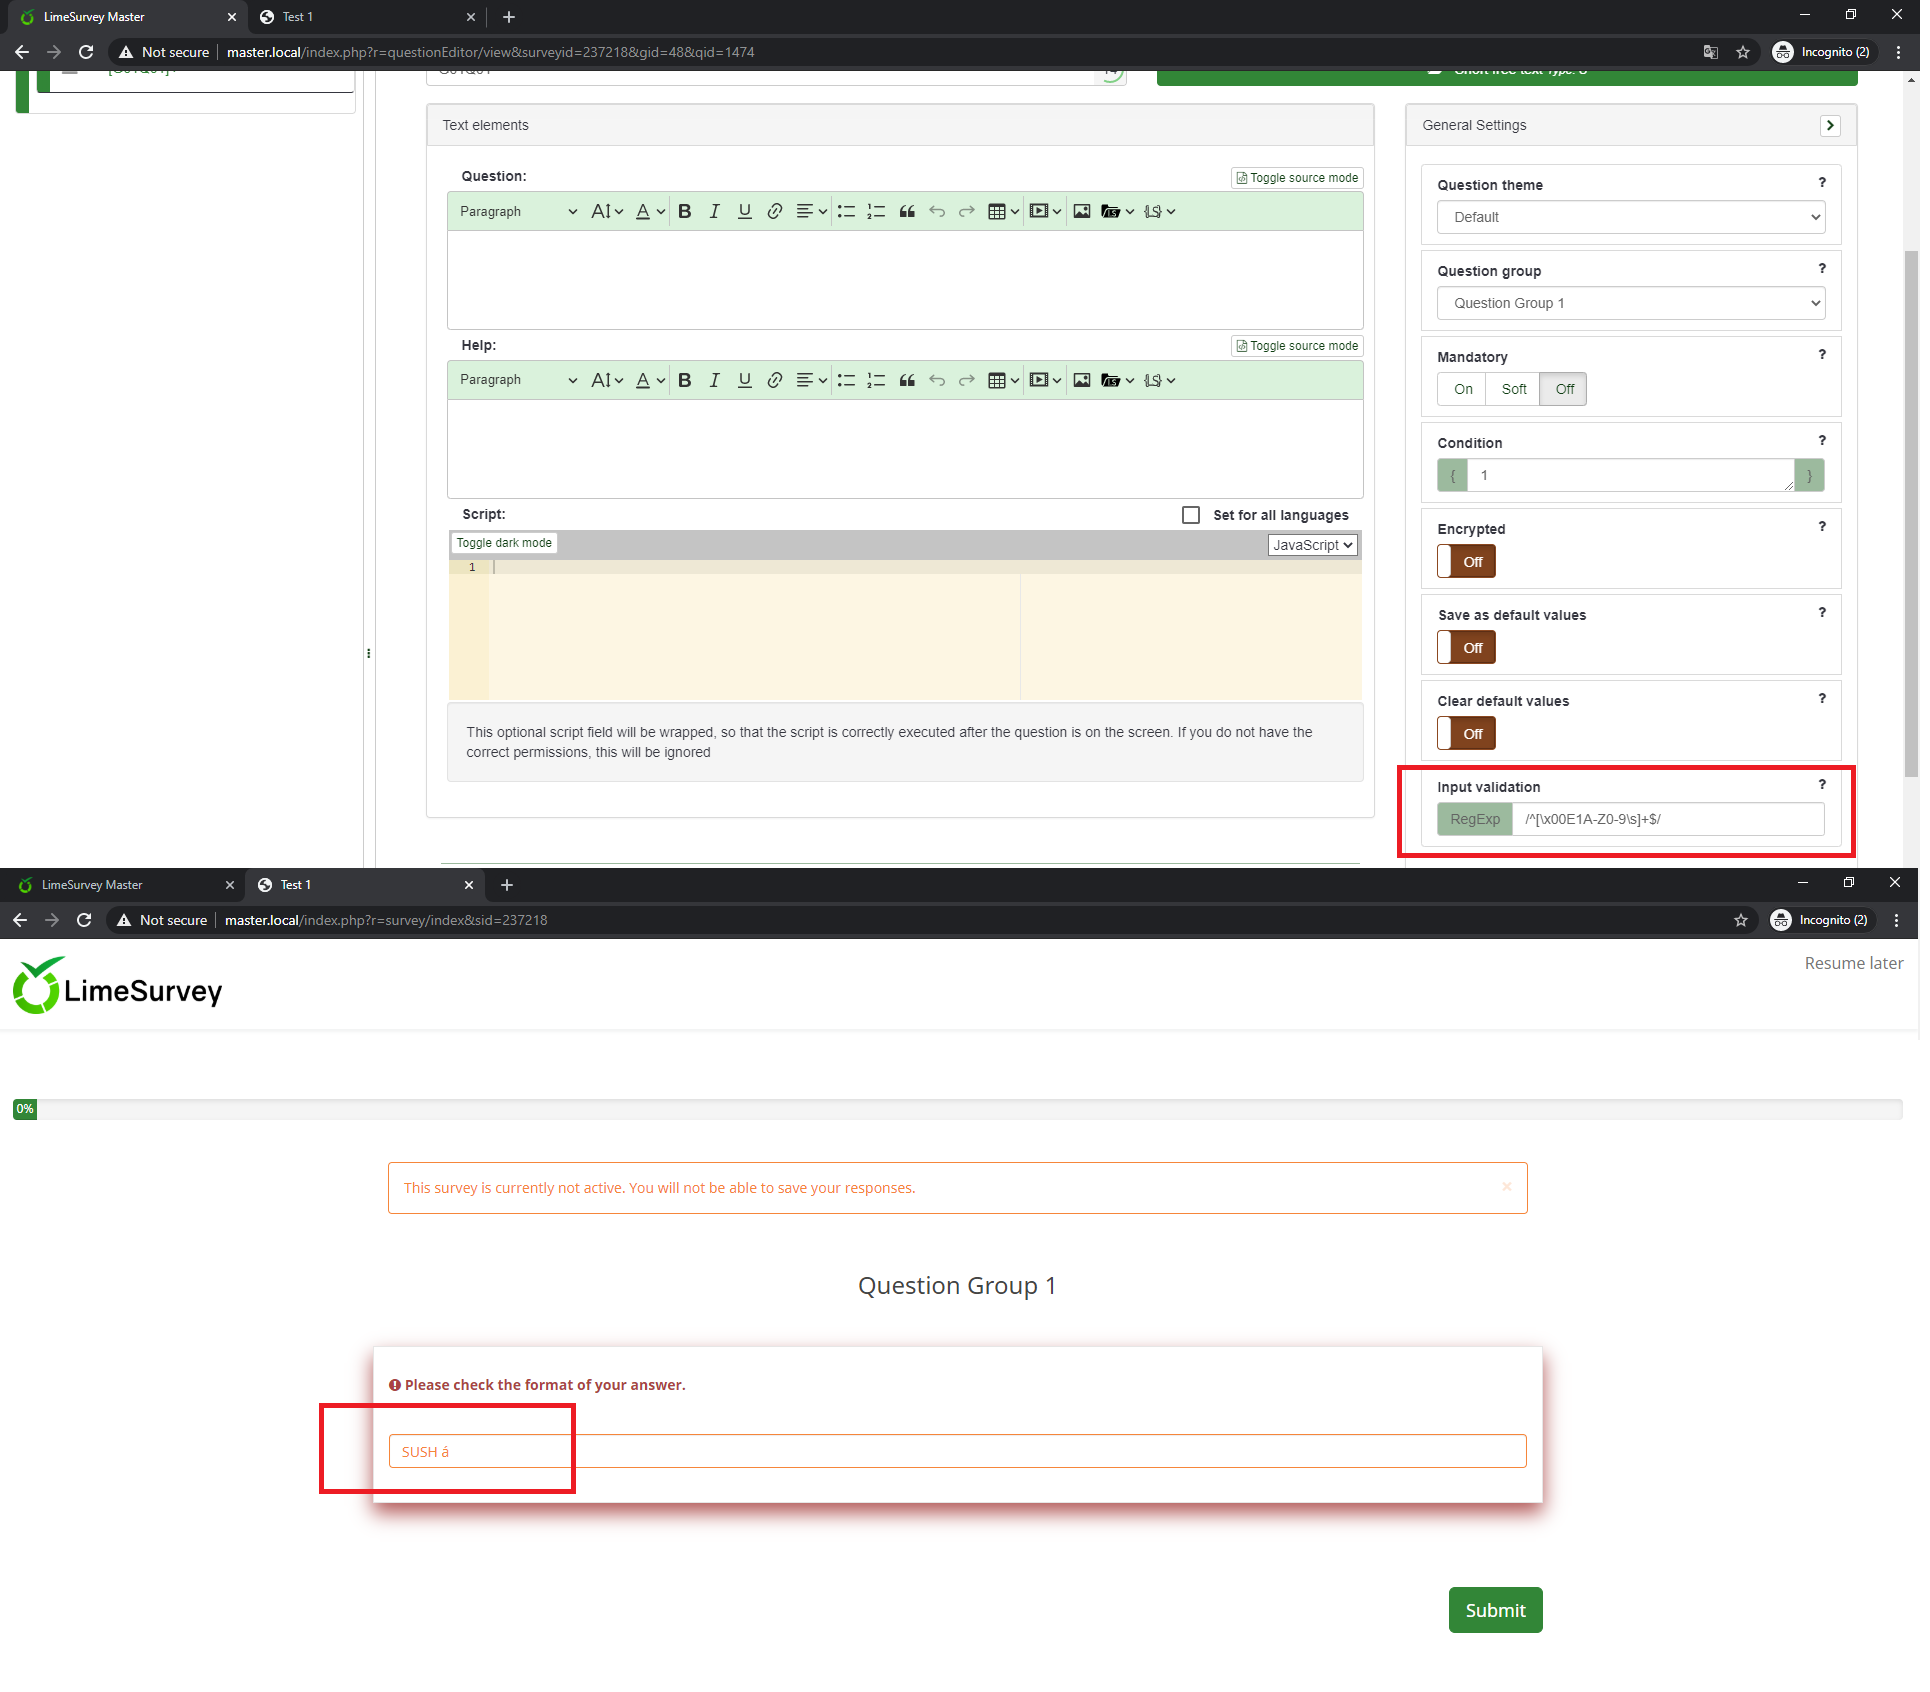Insert bulleted list in Help editor

pos(846,380)
